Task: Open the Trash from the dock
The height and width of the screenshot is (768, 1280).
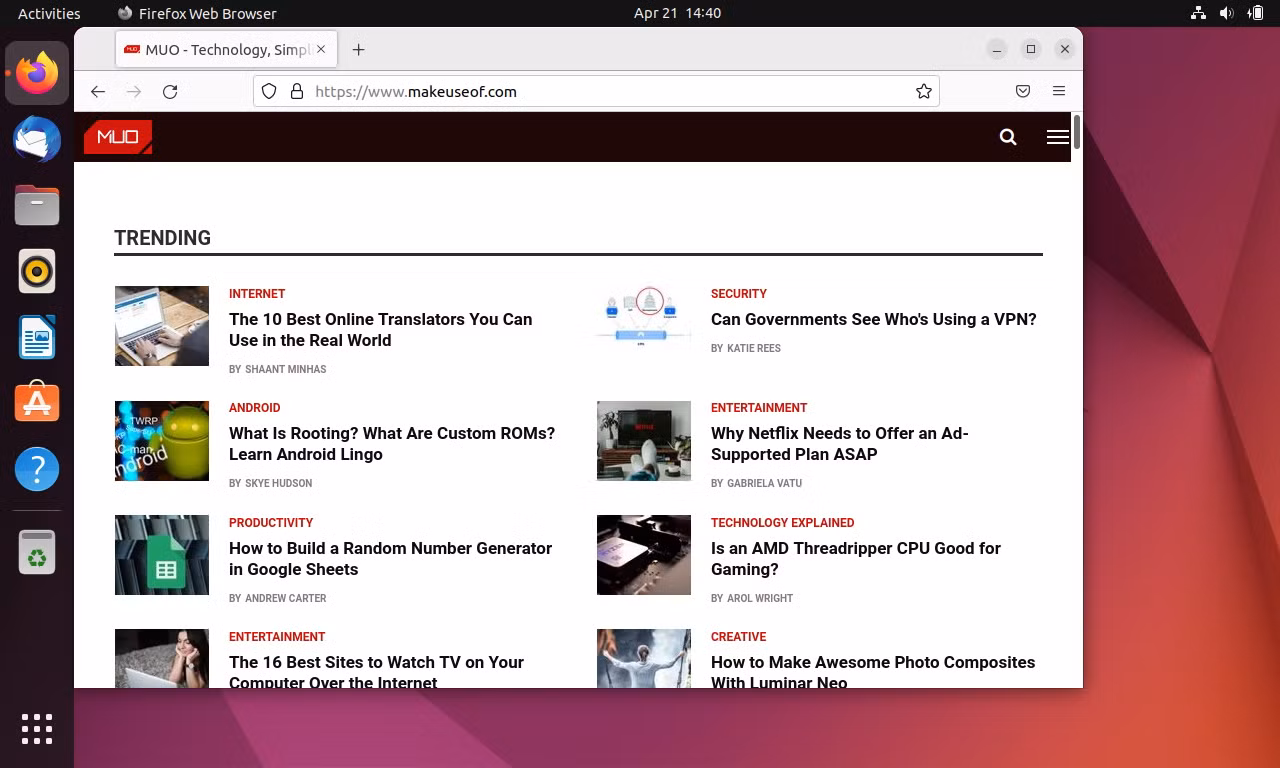Action: (x=37, y=552)
